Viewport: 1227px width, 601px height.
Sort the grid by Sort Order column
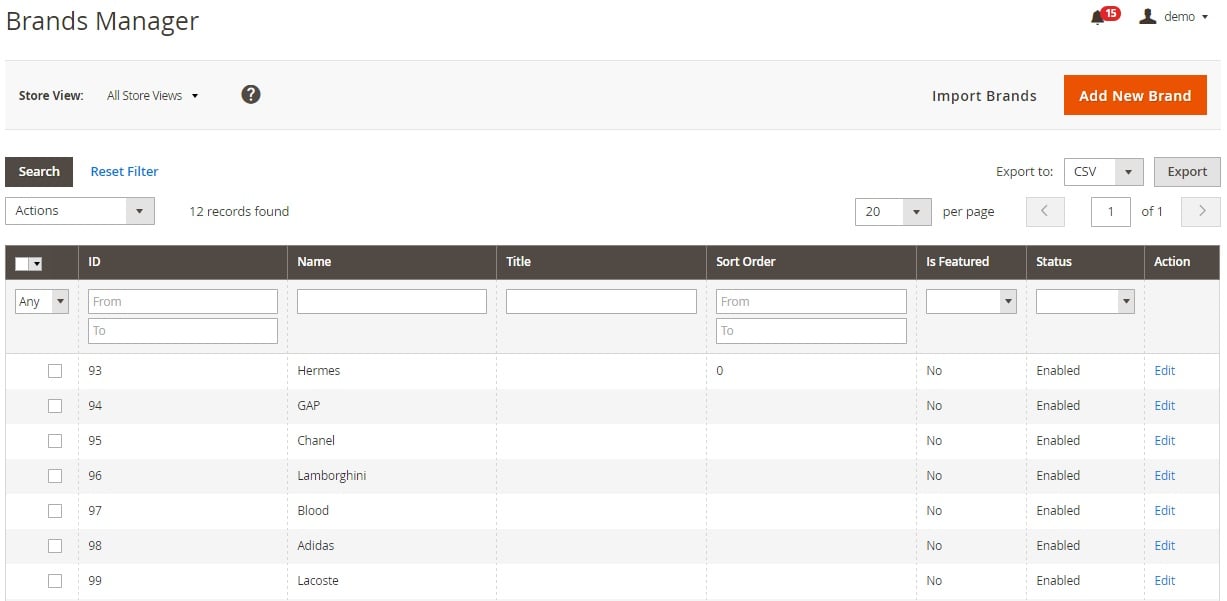point(811,262)
